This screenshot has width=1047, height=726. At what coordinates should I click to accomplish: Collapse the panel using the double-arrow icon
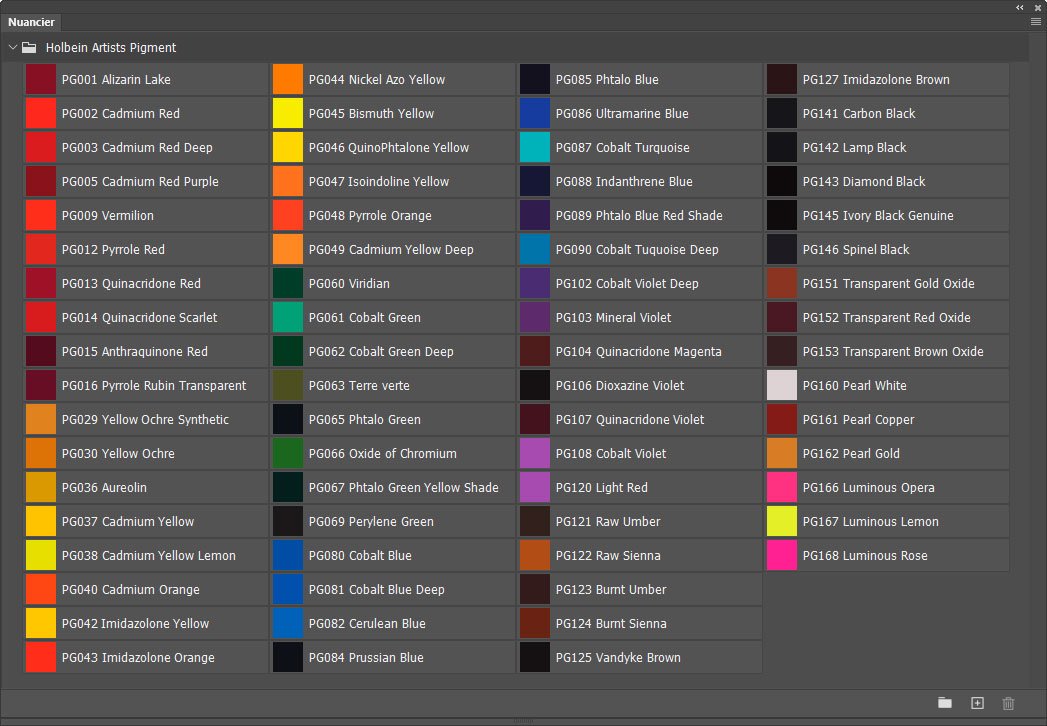pos(1020,7)
